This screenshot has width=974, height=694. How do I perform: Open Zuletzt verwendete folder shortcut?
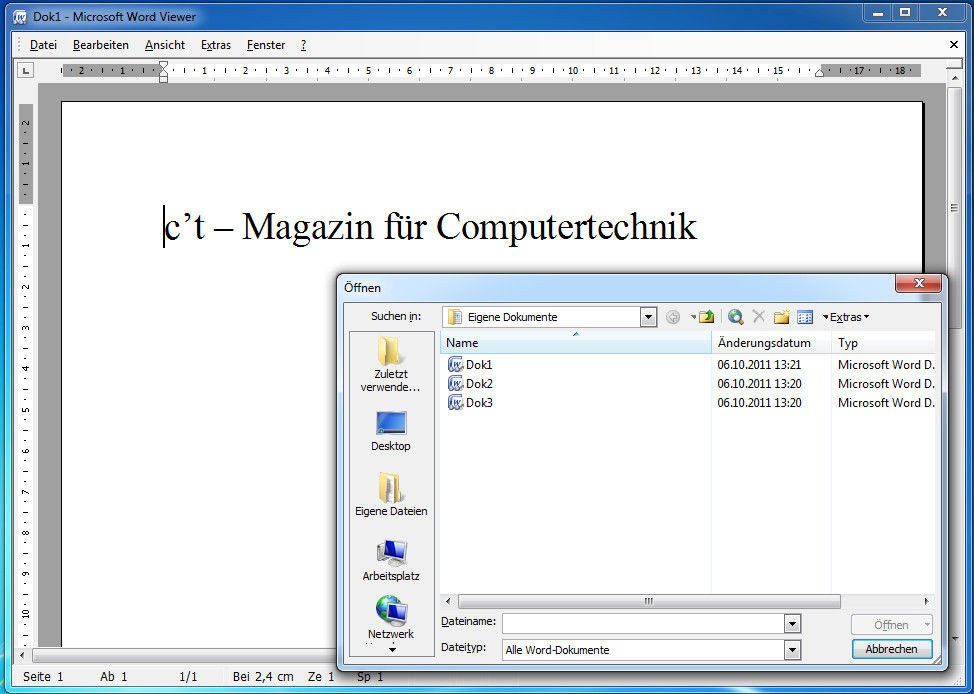click(x=391, y=364)
